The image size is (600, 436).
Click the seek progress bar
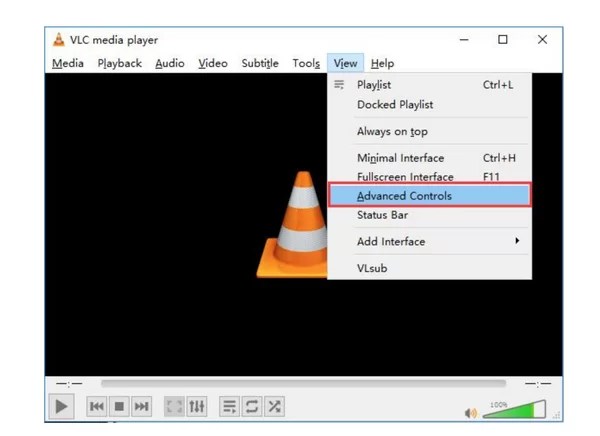point(303,383)
